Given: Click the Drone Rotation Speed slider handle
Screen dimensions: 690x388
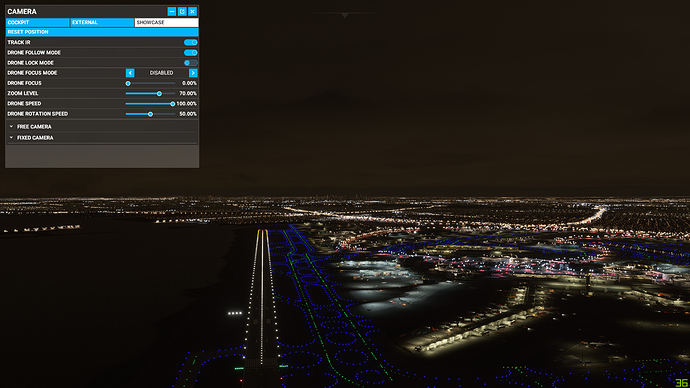Looking at the screenshot, I should coord(150,114).
